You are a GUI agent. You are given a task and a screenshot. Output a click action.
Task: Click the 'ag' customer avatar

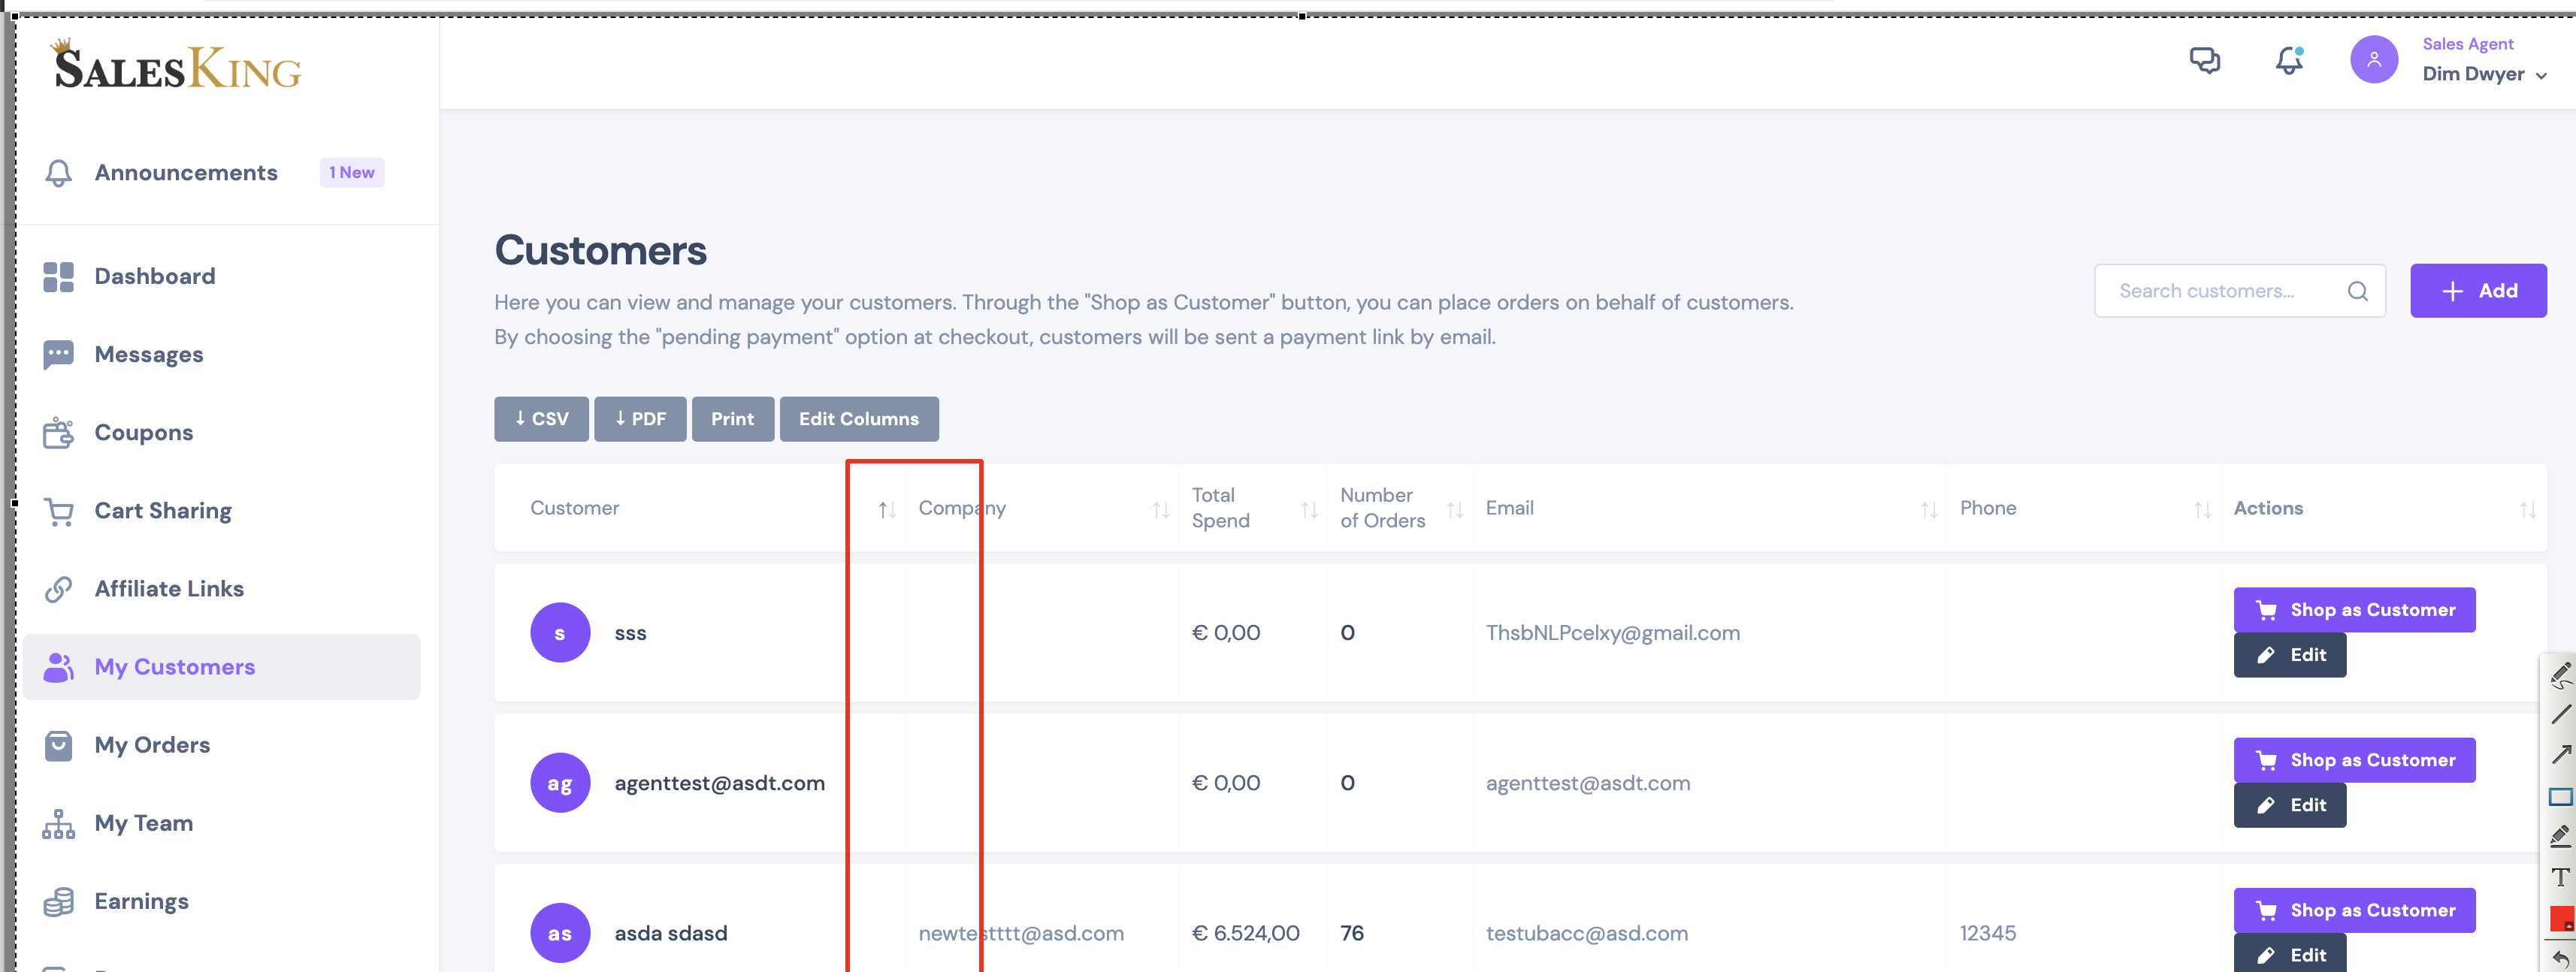[559, 782]
